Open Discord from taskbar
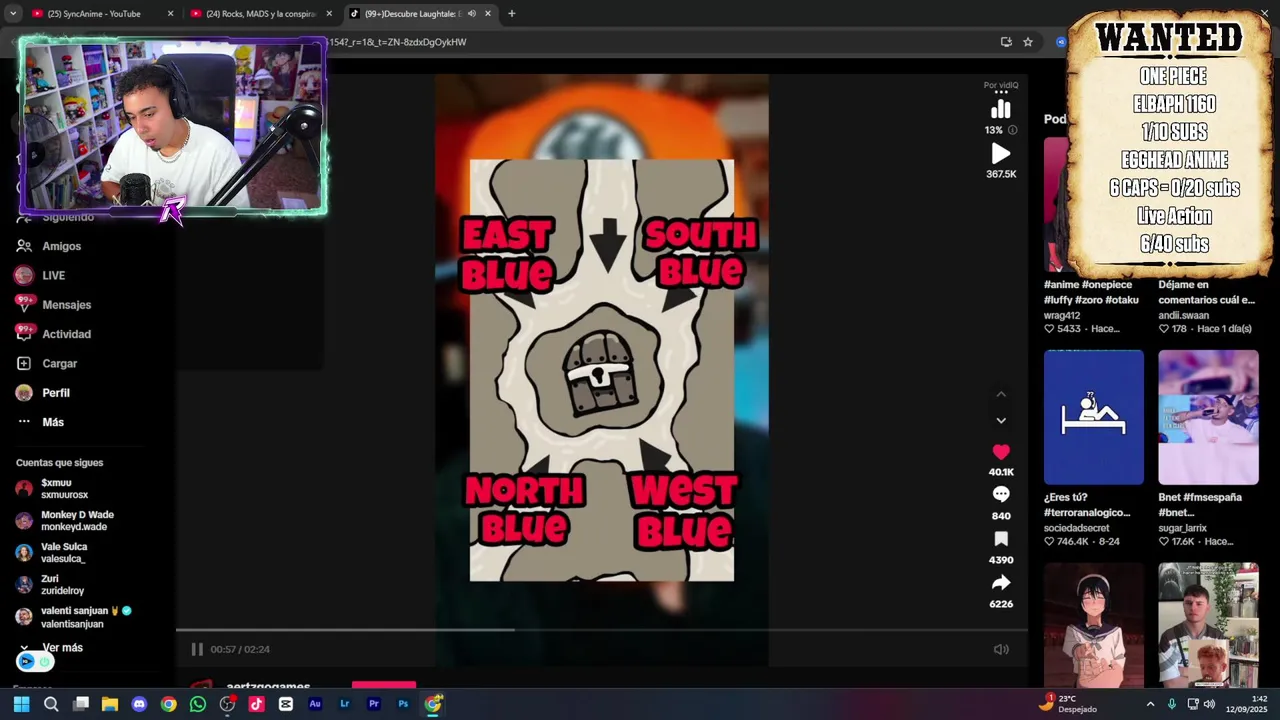This screenshot has height=720, width=1280. (x=139, y=704)
